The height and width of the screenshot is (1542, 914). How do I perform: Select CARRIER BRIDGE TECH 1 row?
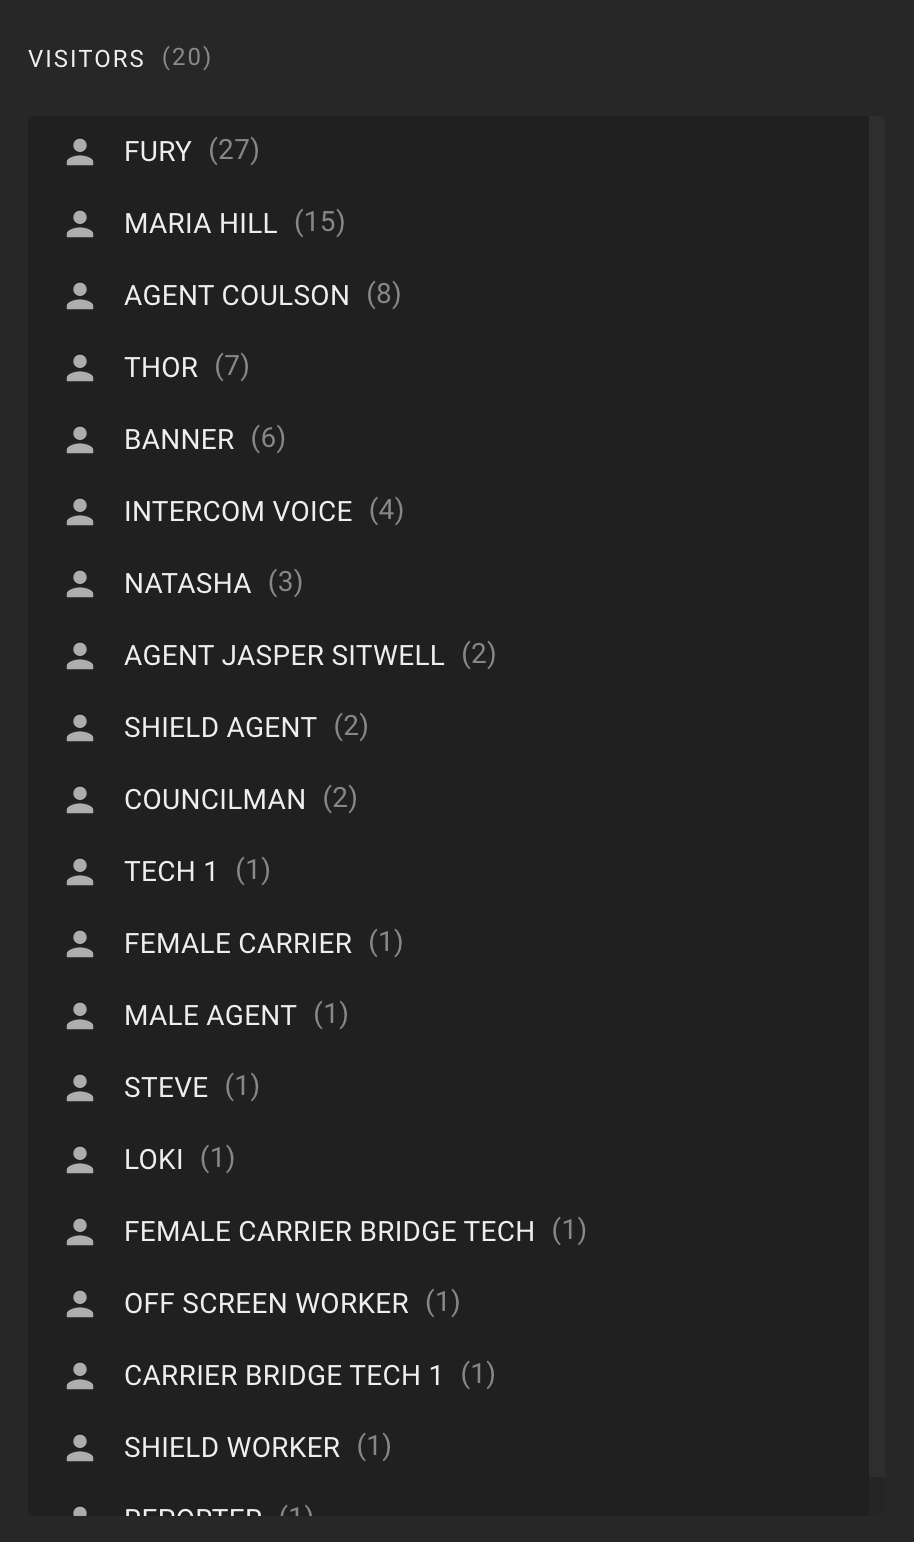pyautogui.click(x=448, y=1376)
